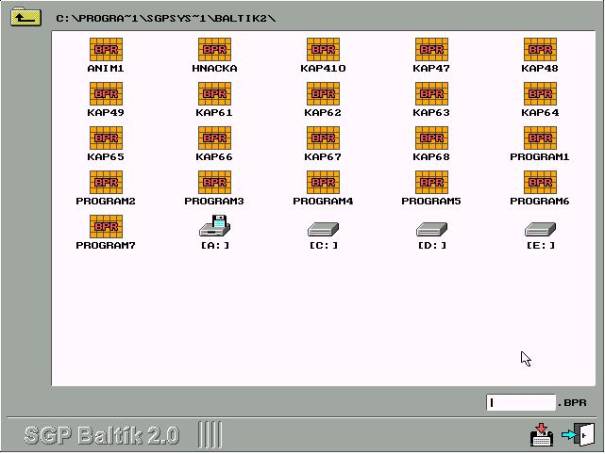Click the exit door icon
The width and height of the screenshot is (605, 454).
(579, 435)
